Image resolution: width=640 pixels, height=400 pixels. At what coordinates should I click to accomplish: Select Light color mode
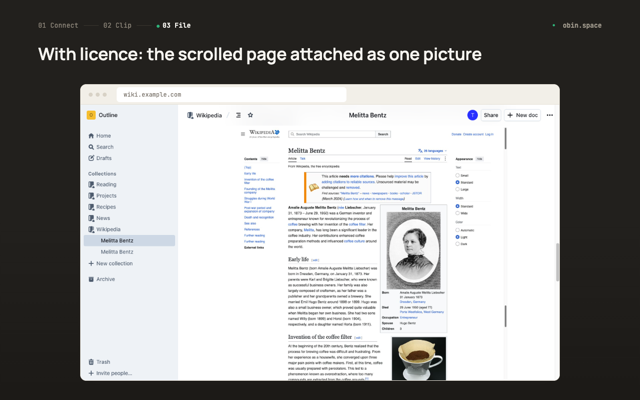[x=458, y=237]
